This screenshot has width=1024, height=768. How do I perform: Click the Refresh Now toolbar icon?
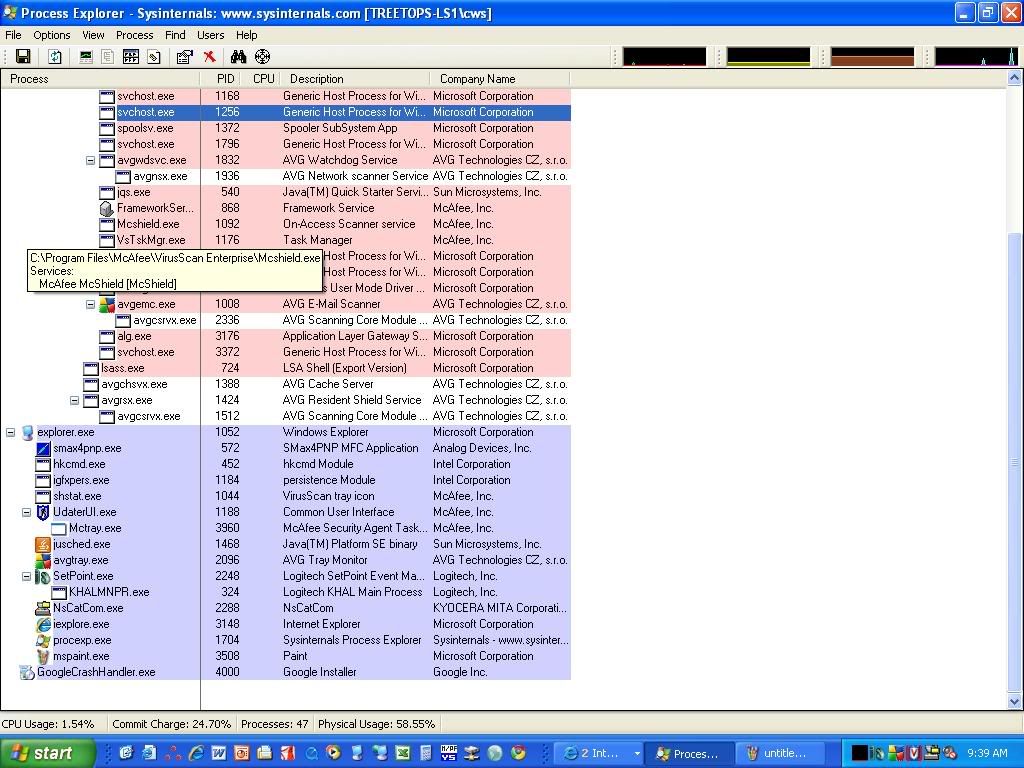pos(55,57)
